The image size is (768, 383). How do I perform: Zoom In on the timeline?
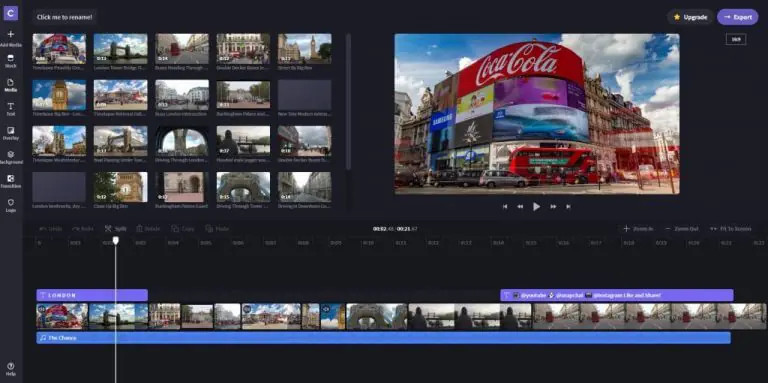click(x=638, y=229)
